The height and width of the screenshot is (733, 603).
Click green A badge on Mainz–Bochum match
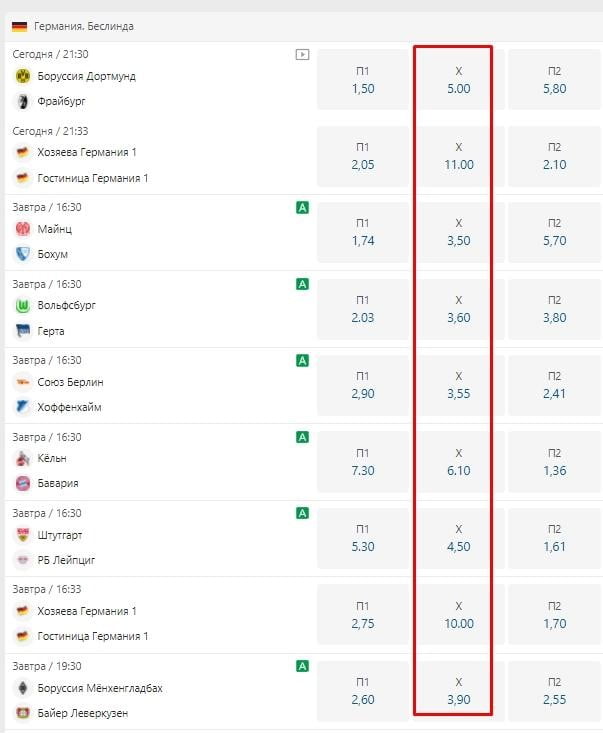[302, 208]
